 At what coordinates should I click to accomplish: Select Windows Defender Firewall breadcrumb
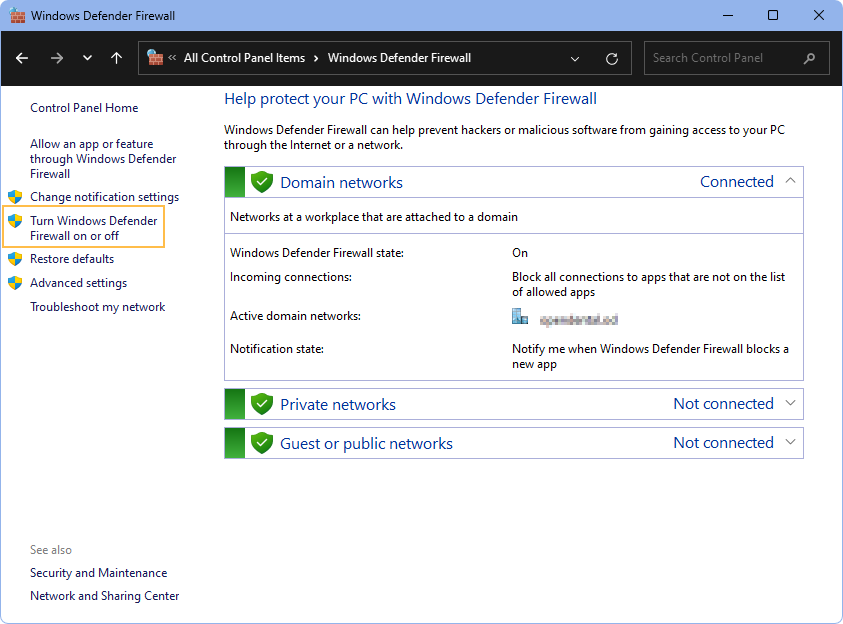pos(399,58)
